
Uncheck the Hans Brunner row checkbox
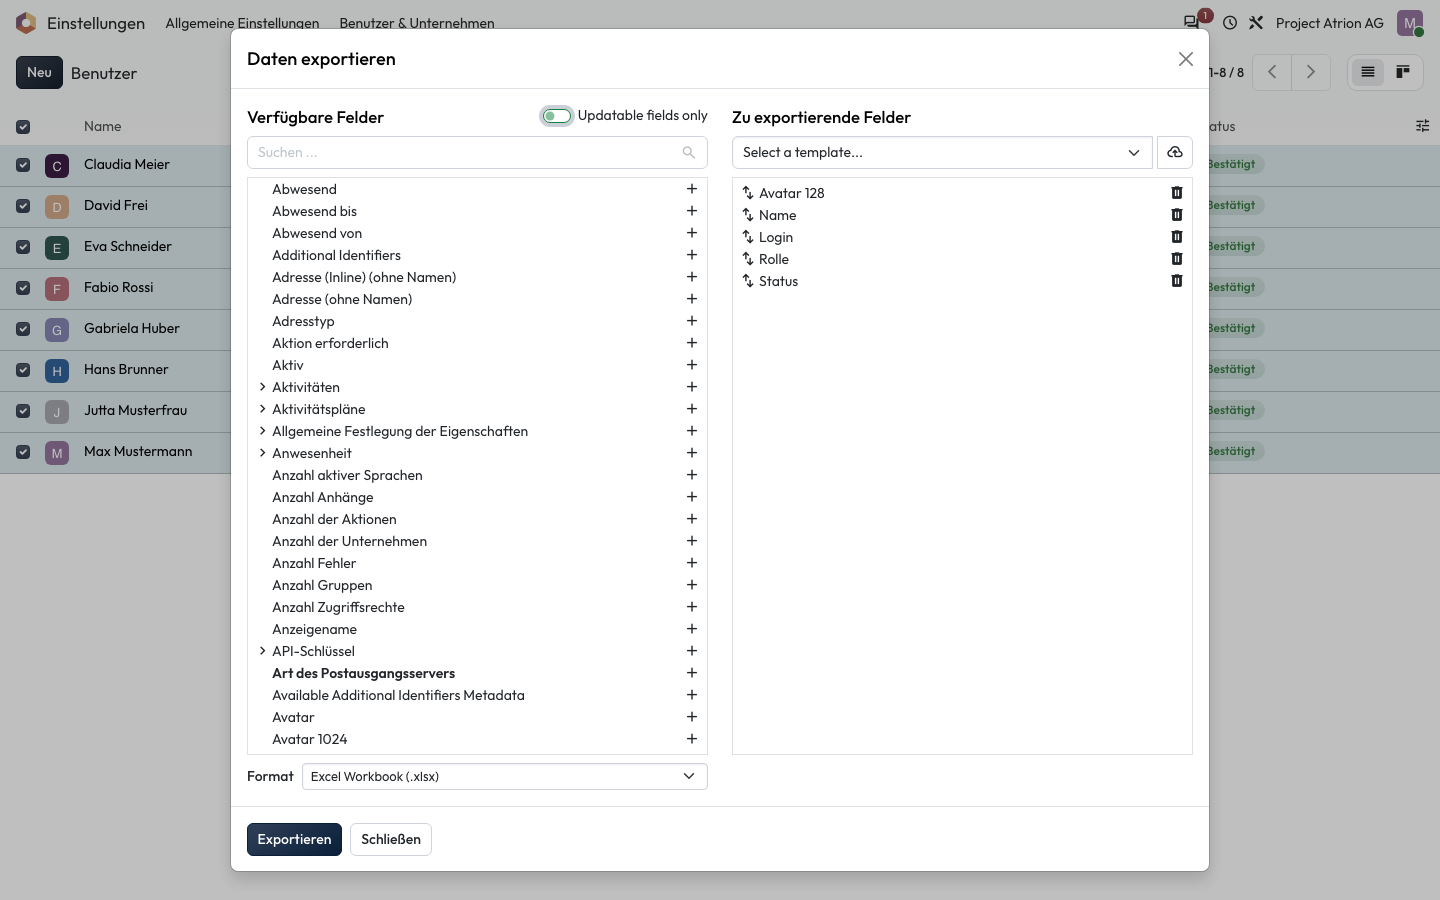(x=23, y=370)
